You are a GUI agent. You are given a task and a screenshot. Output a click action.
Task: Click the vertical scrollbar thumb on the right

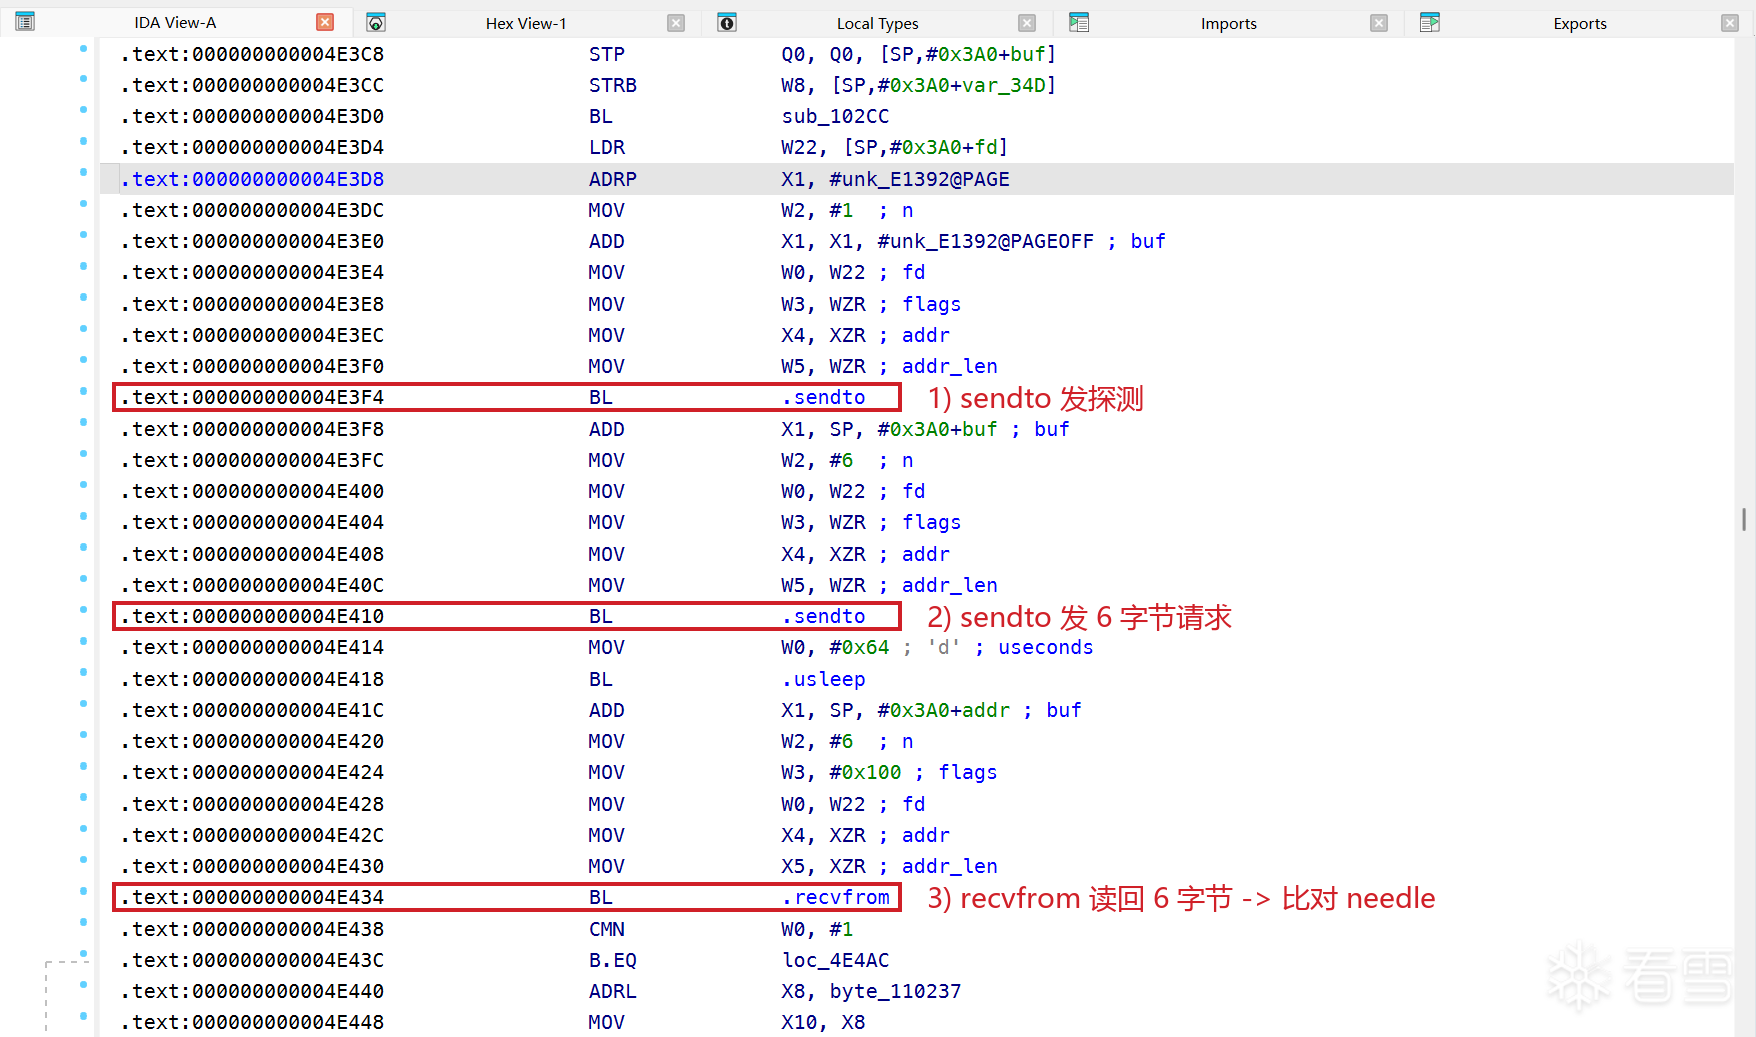(x=1744, y=519)
